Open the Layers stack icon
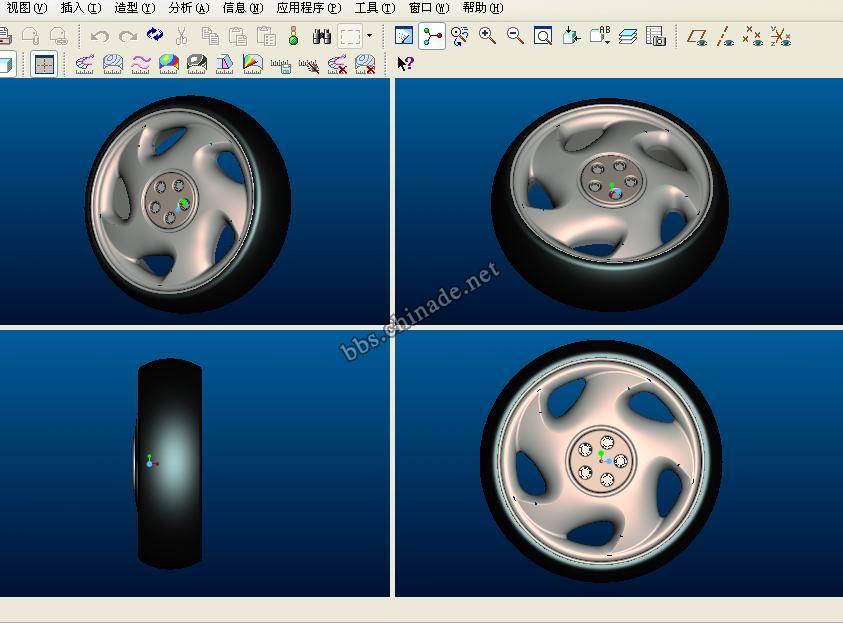 click(627, 37)
